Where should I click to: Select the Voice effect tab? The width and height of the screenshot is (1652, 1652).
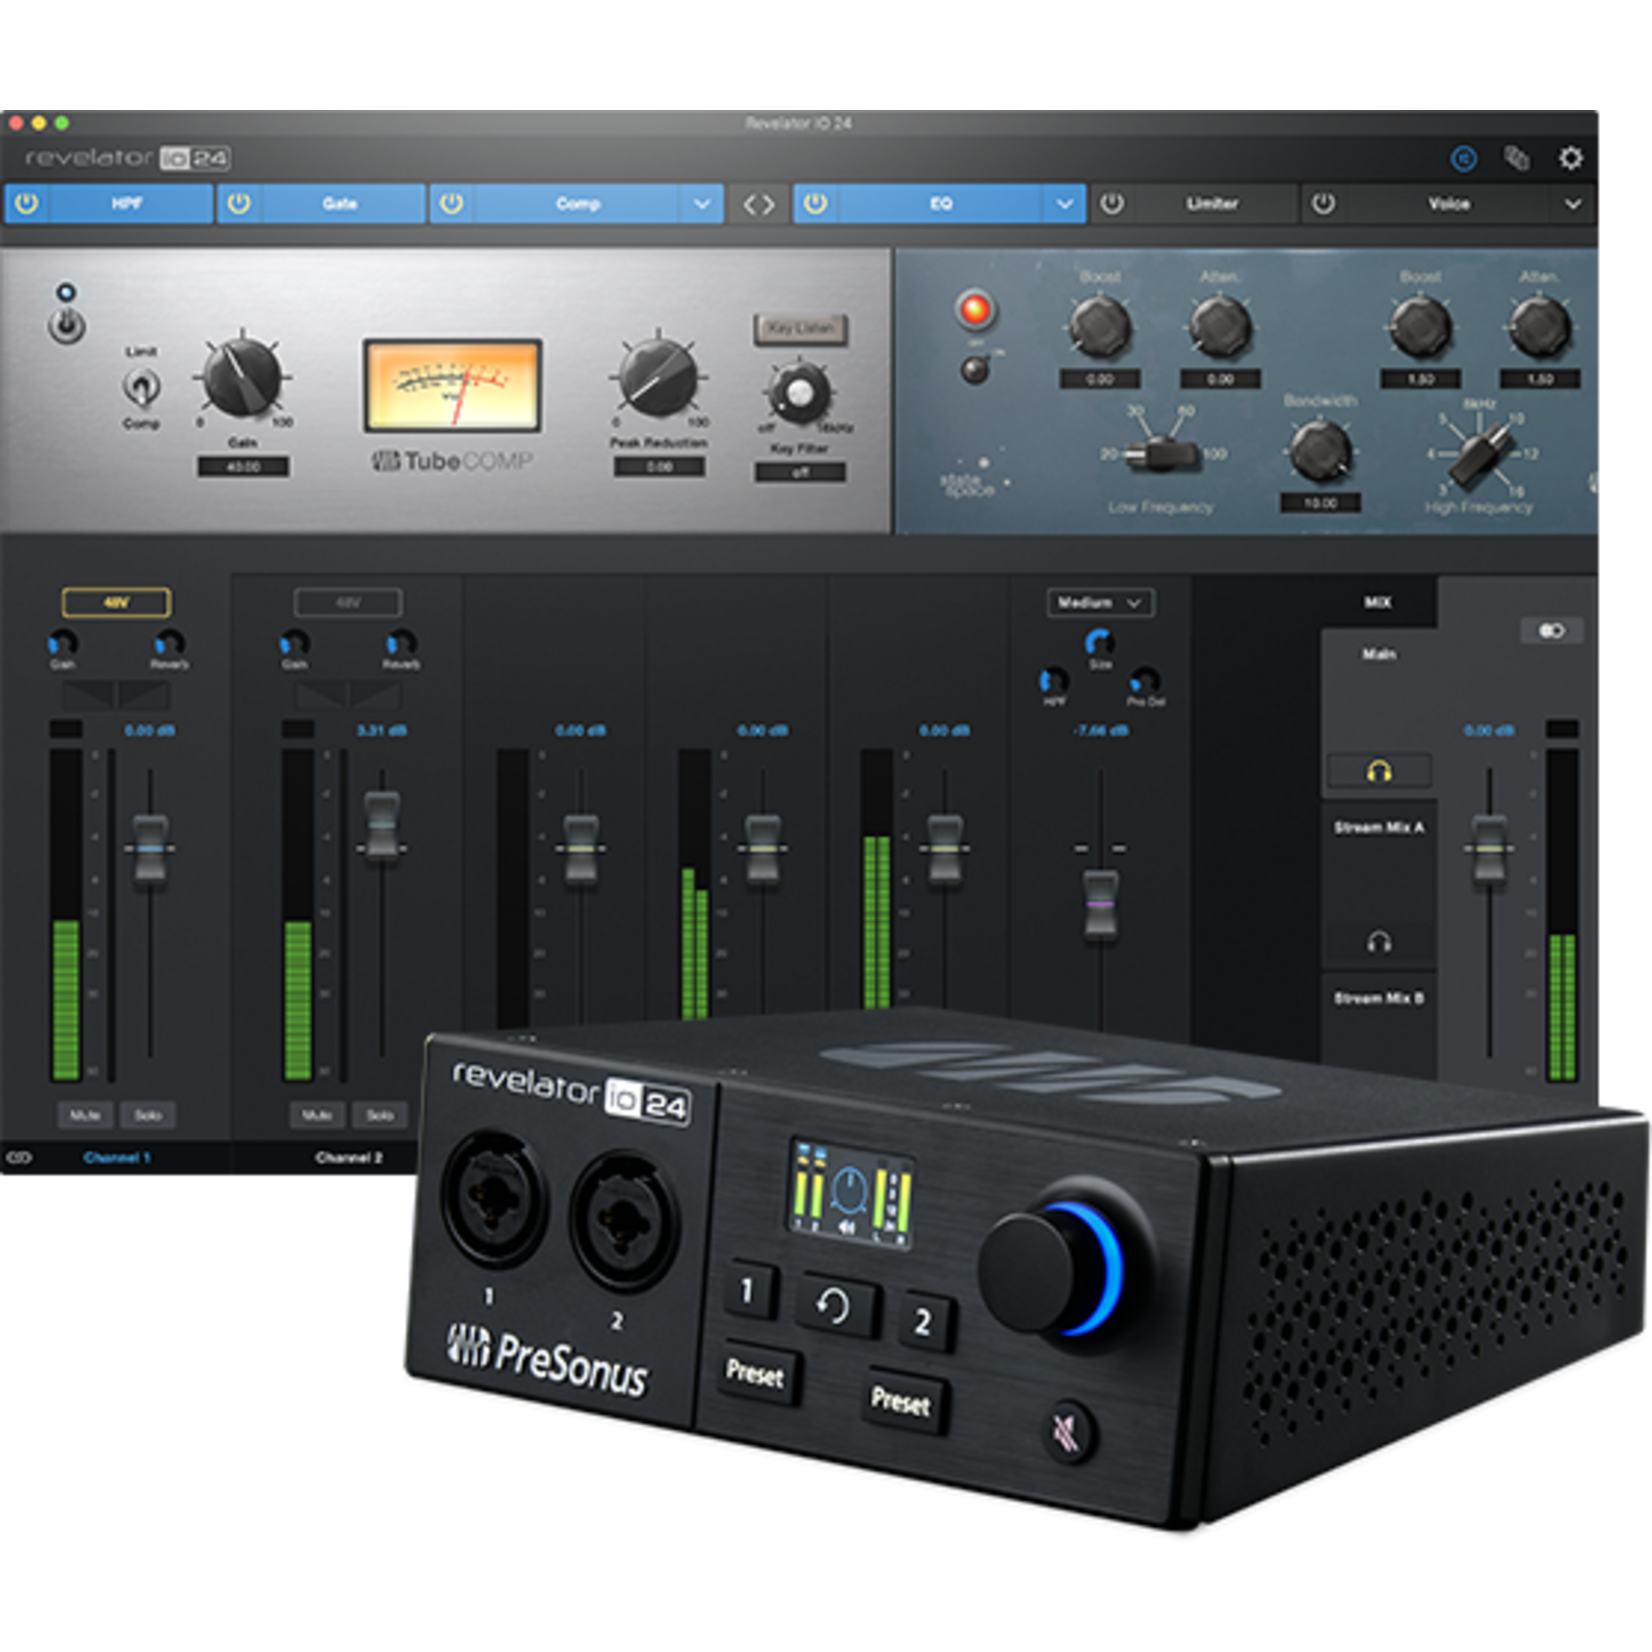1449,204
